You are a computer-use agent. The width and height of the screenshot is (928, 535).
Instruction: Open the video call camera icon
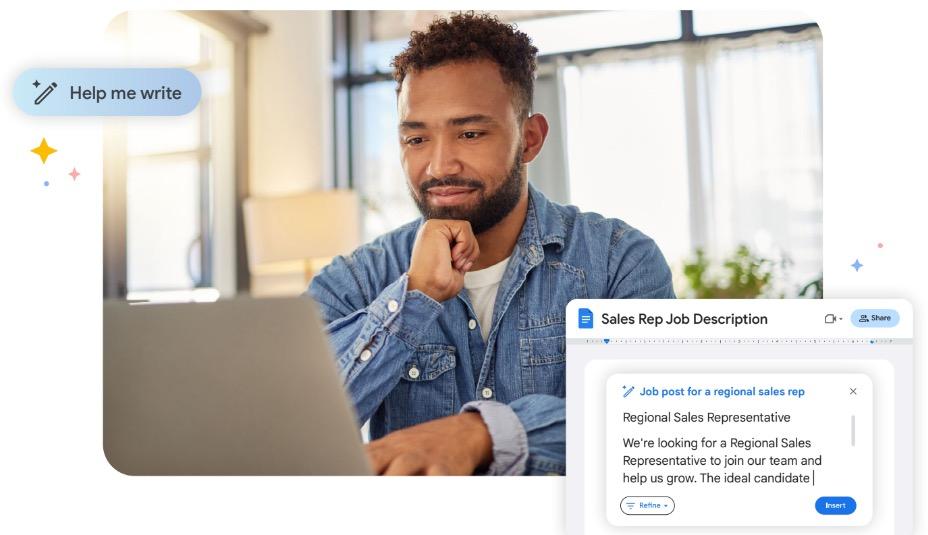pos(830,318)
